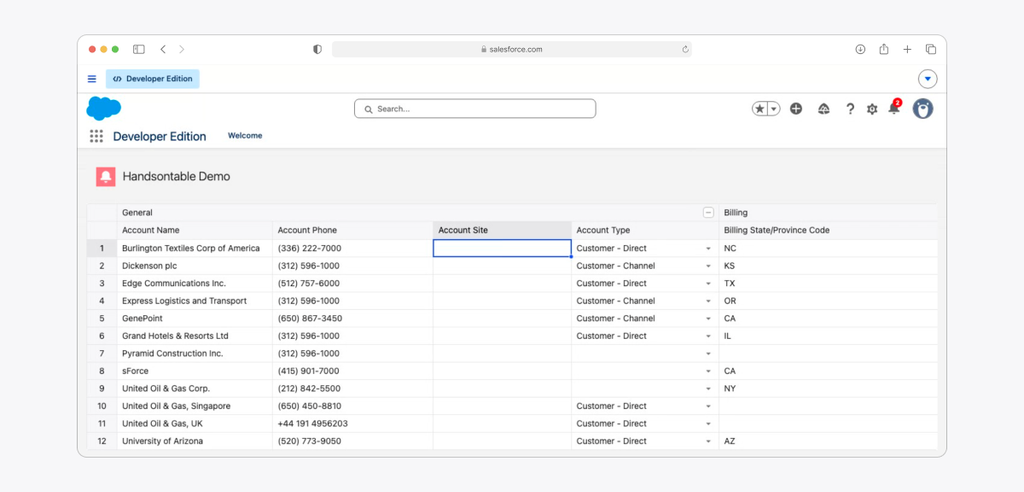Show the tab overview icon
Image resolution: width=1024 pixels, height=492 pixels.
pos(931,49)
